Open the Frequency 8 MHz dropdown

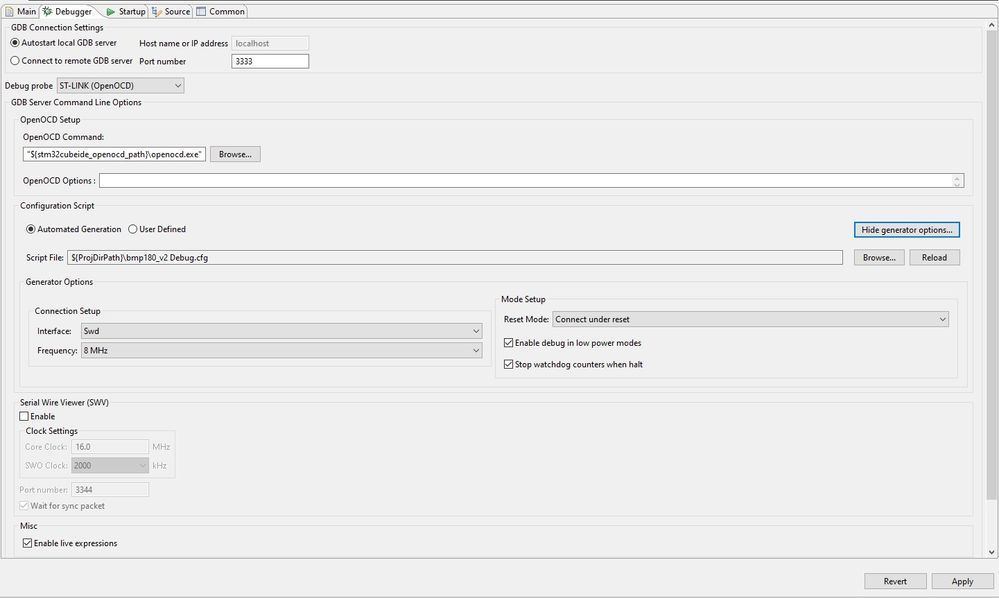click(x=282, y=350)
